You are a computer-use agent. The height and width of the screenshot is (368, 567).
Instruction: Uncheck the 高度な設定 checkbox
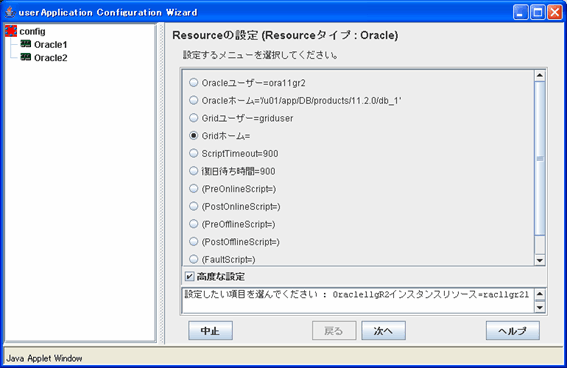coord(189,277)
